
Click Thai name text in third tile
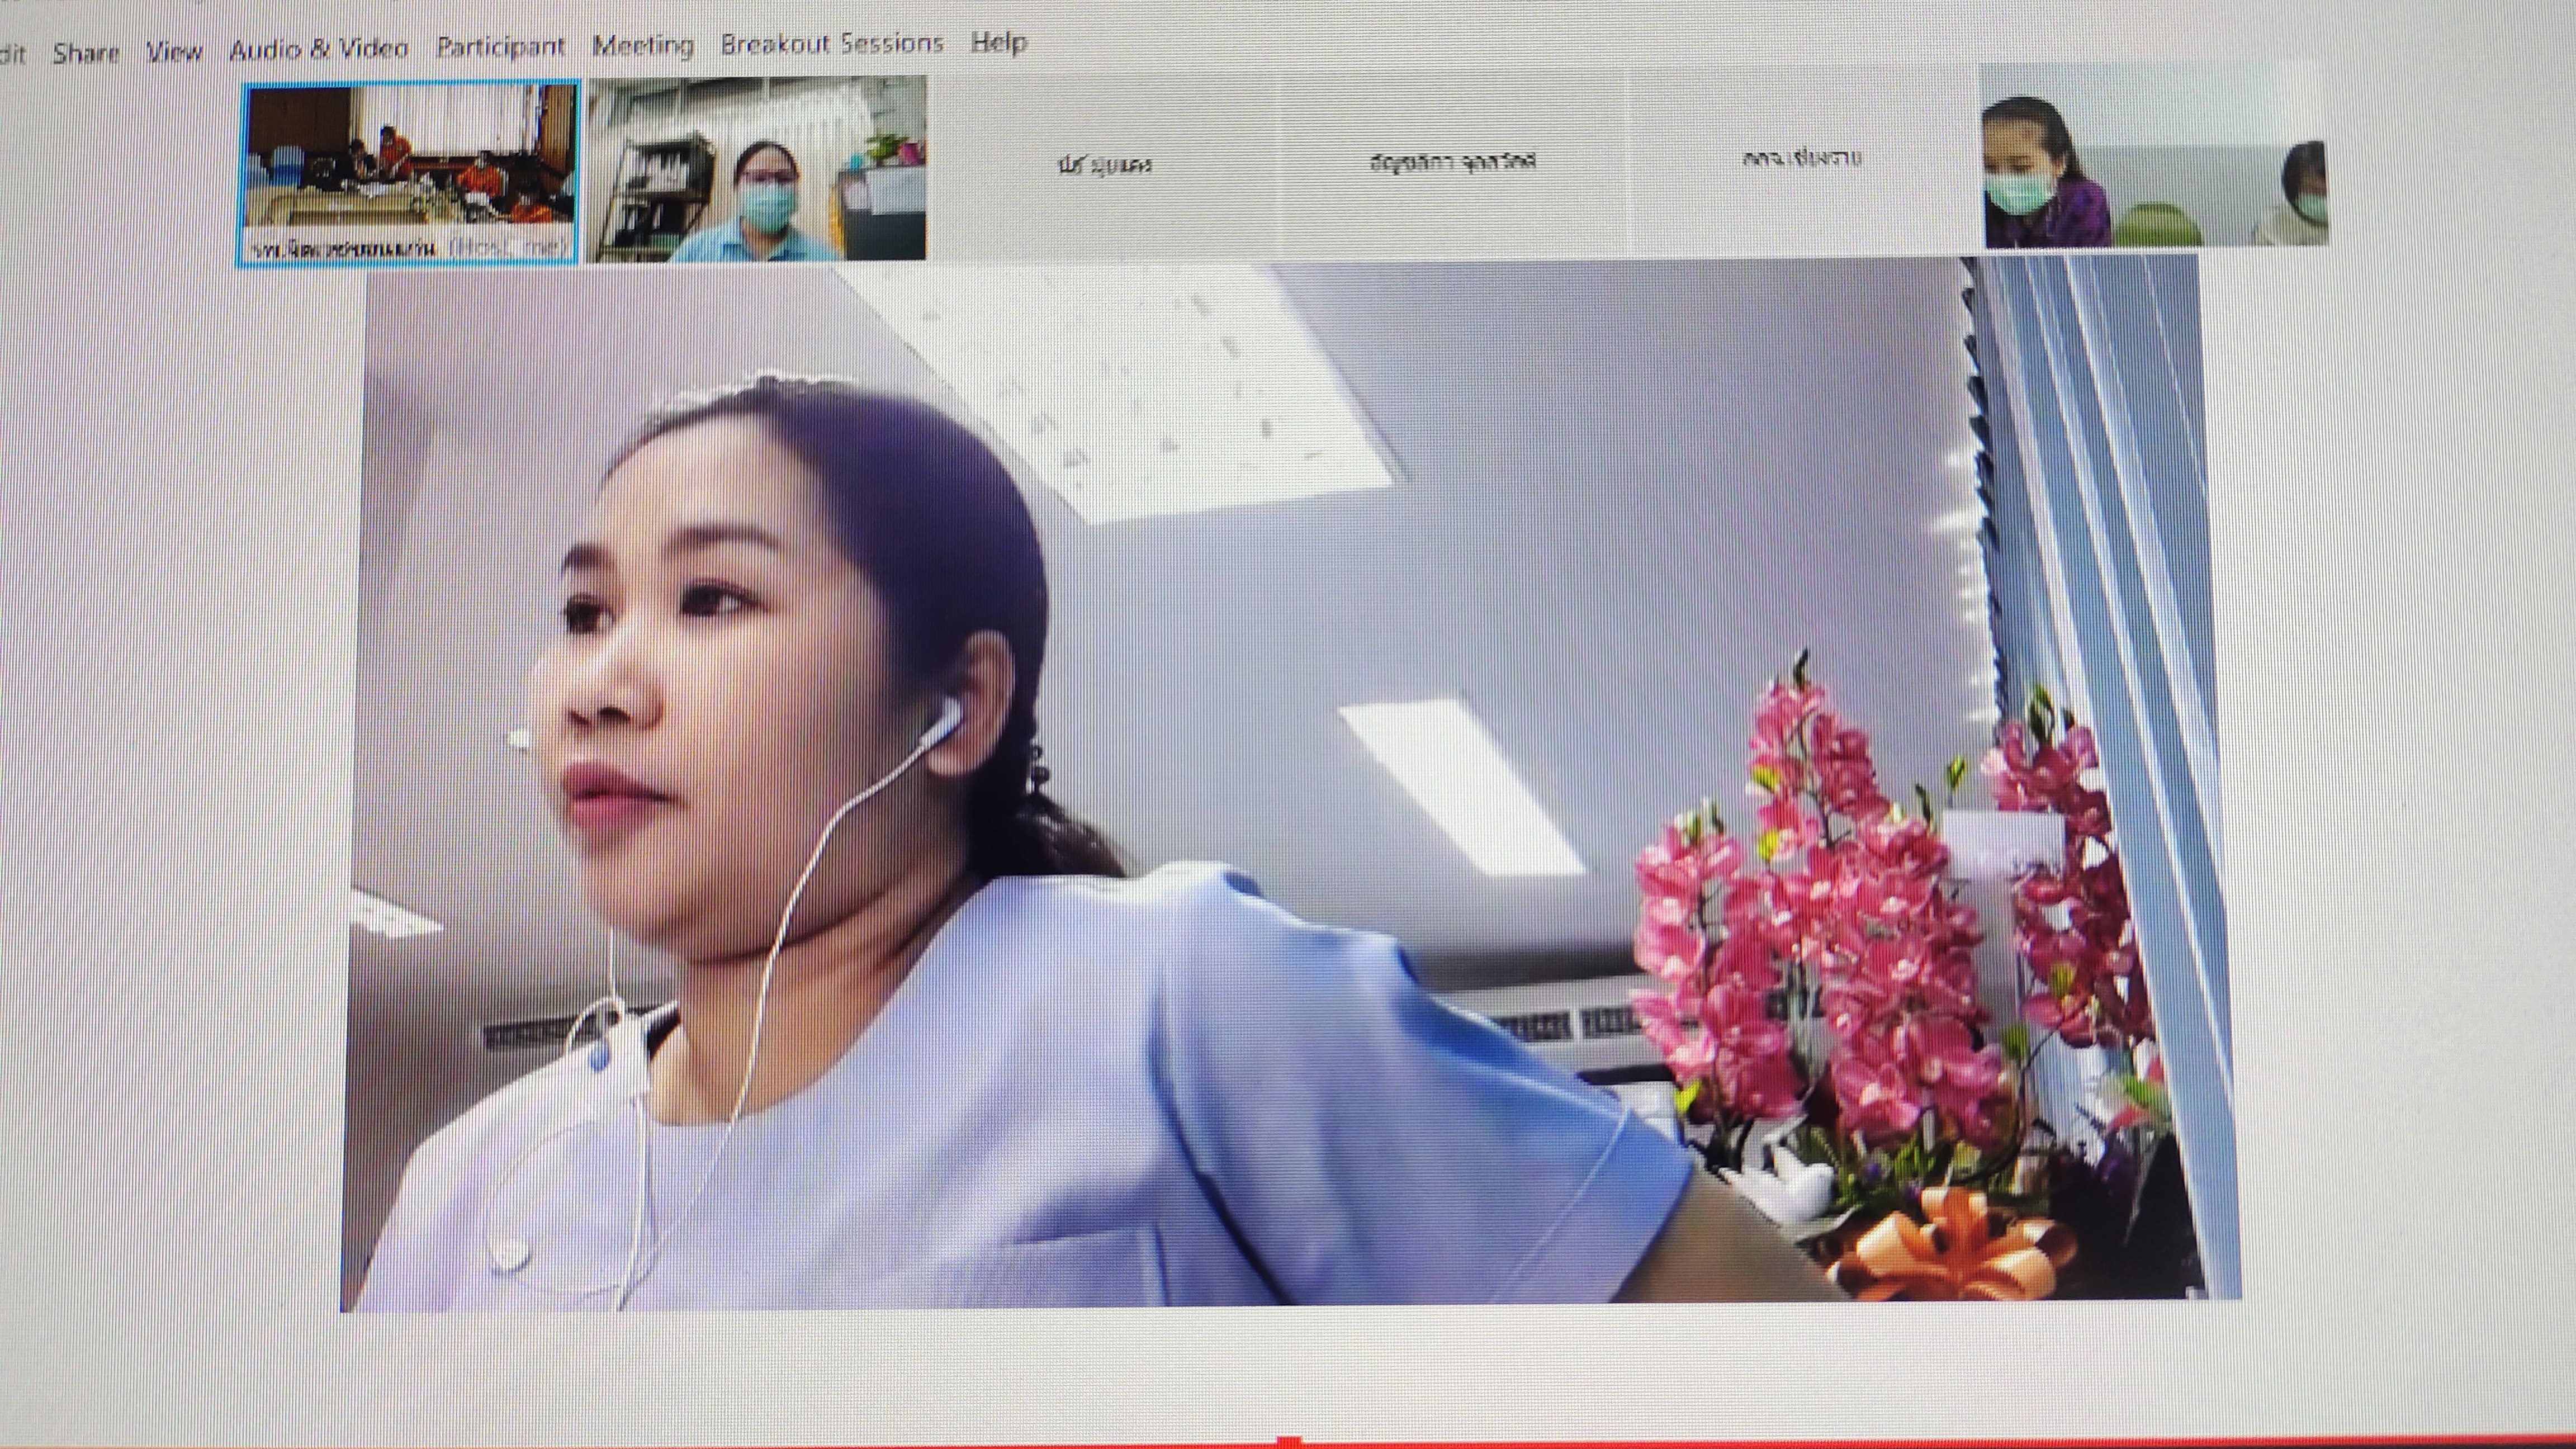pos(1104,165)
